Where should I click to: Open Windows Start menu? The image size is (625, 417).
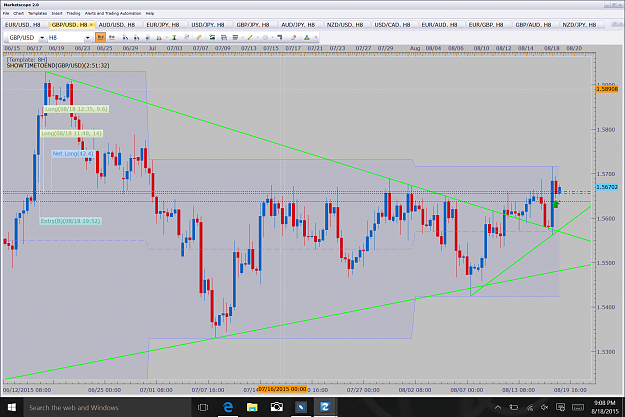pyautogui.click(x=12, y=407)
